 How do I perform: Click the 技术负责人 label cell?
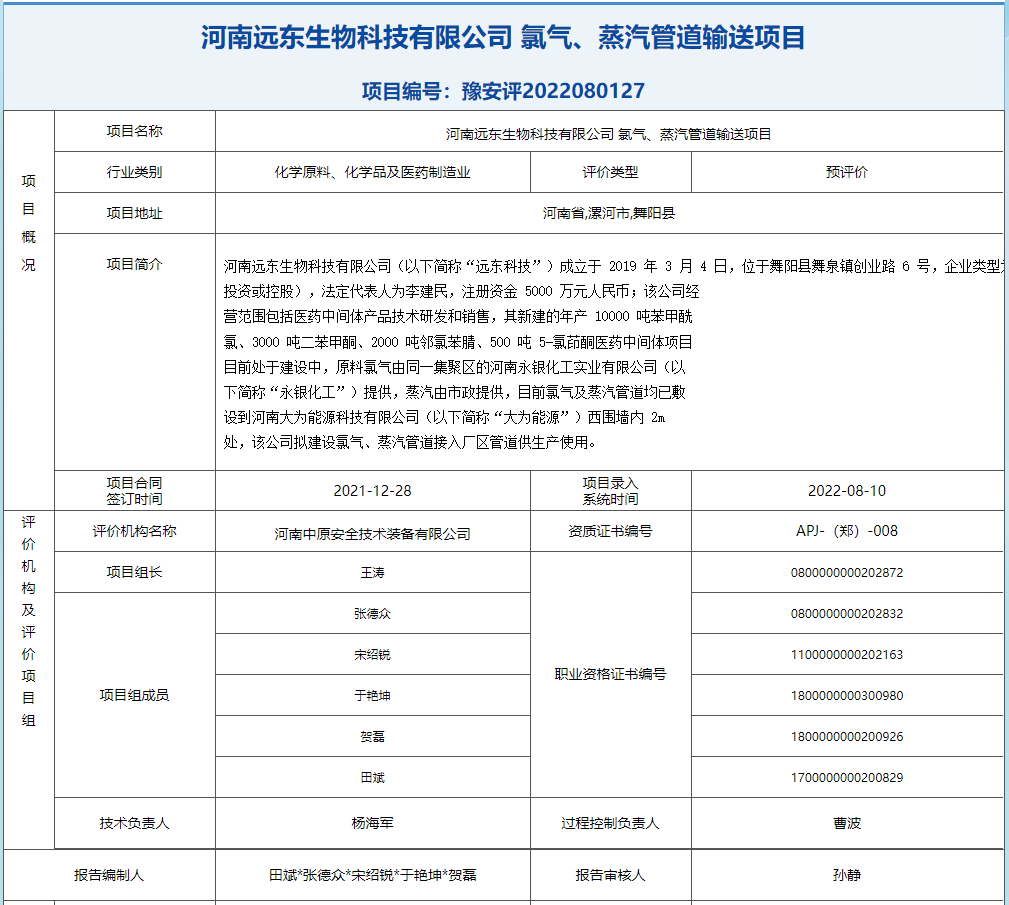pyautogui.click(x=134, y=823)
